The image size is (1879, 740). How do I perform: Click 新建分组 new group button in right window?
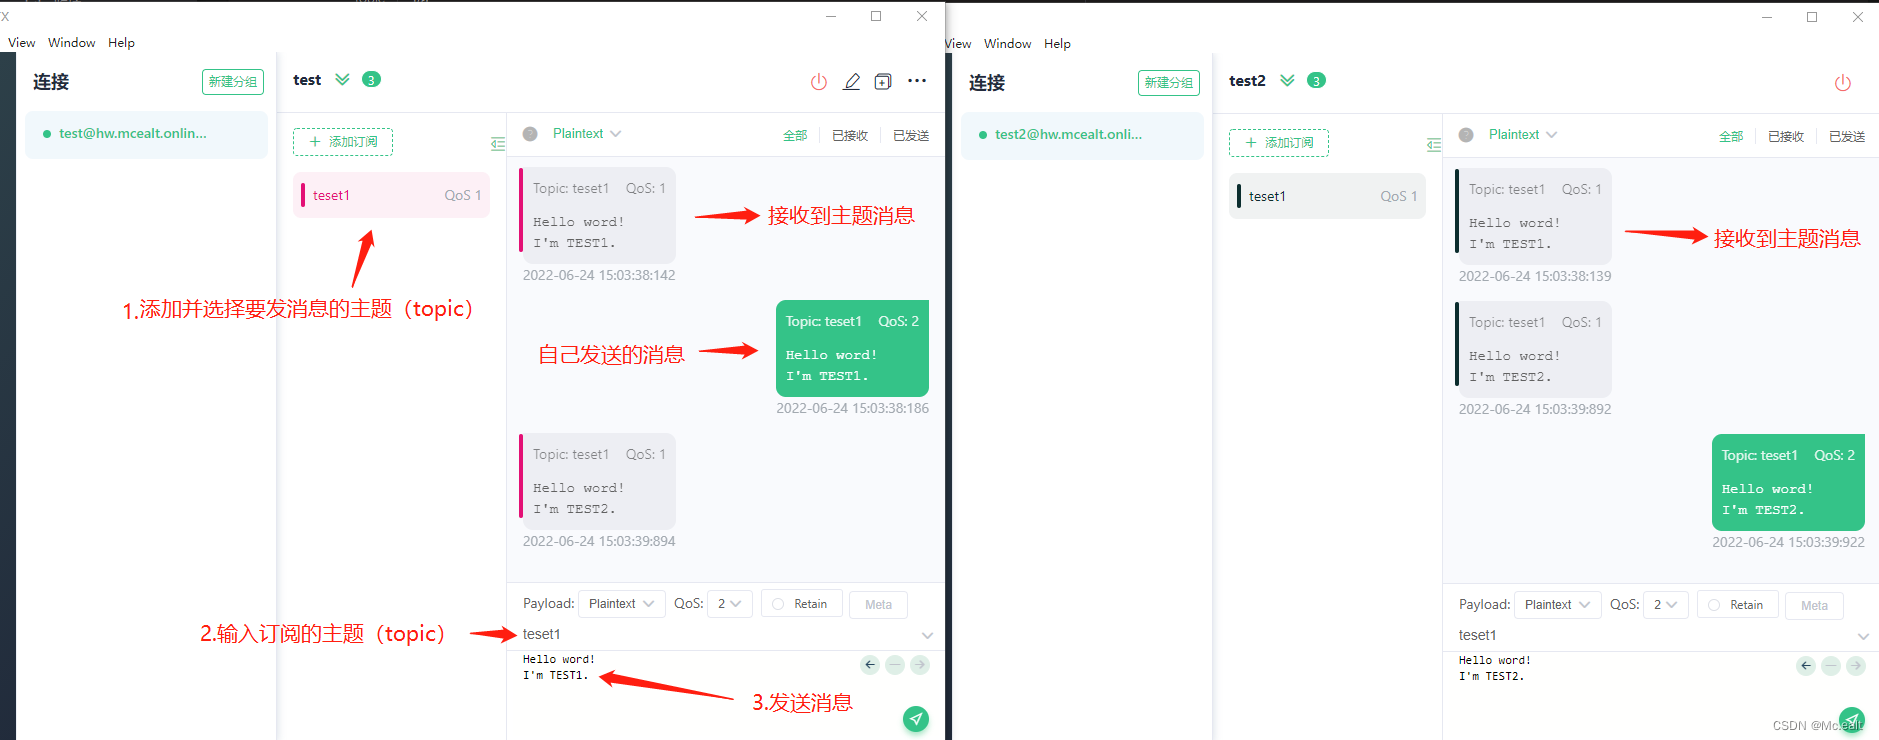pos(1169,83)
